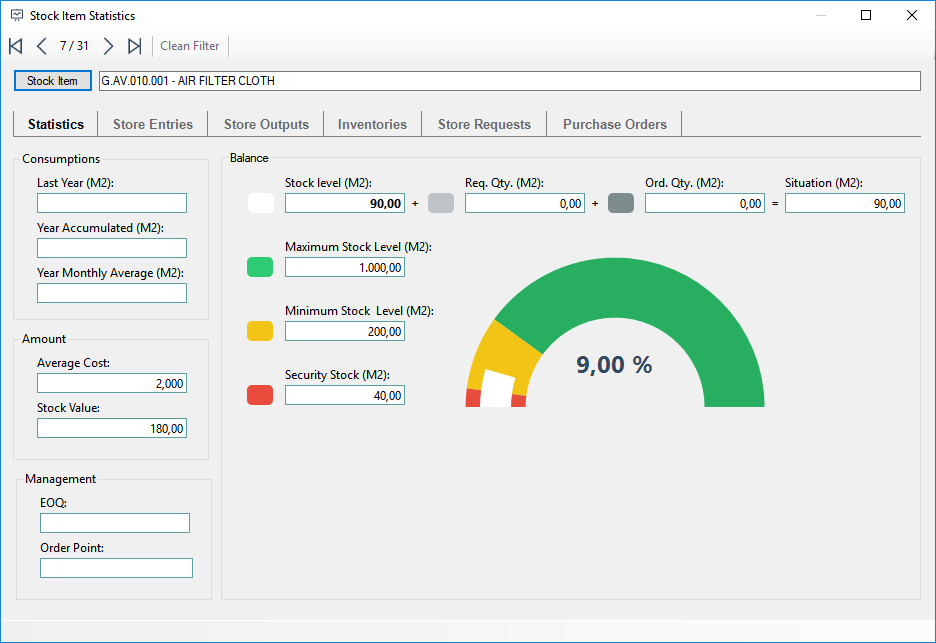Select the Purchase Orders tab
Image resolution: width=936 pixels, height=643 pixels.
[x=615, y=124]
